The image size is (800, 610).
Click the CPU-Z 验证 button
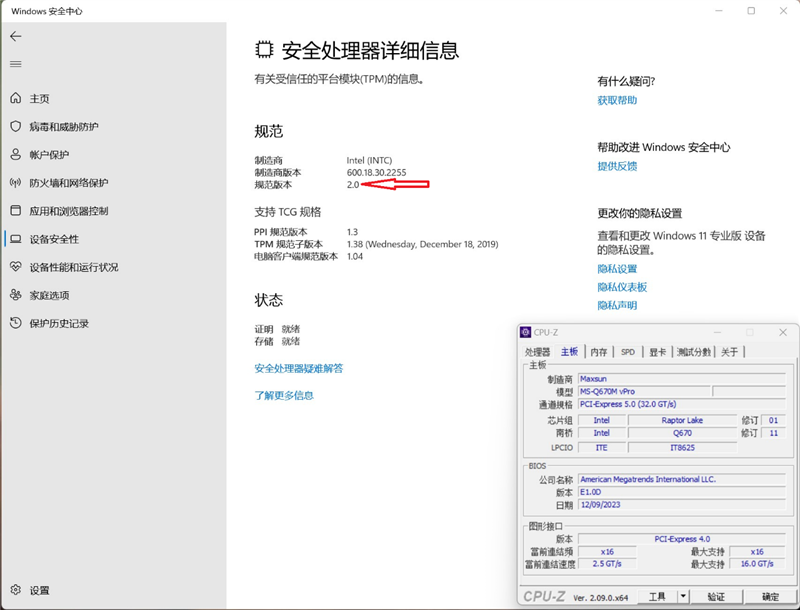coord(716,596)
